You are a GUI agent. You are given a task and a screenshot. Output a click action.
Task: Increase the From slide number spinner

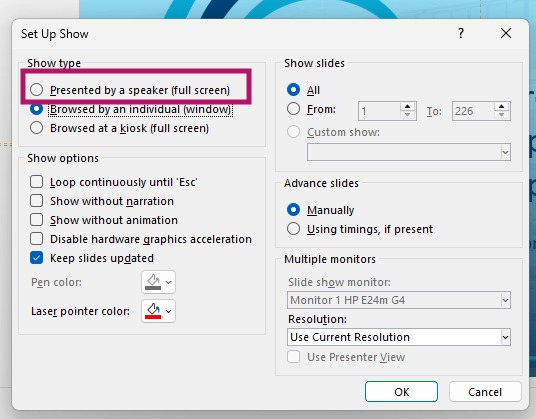[407, 107]
